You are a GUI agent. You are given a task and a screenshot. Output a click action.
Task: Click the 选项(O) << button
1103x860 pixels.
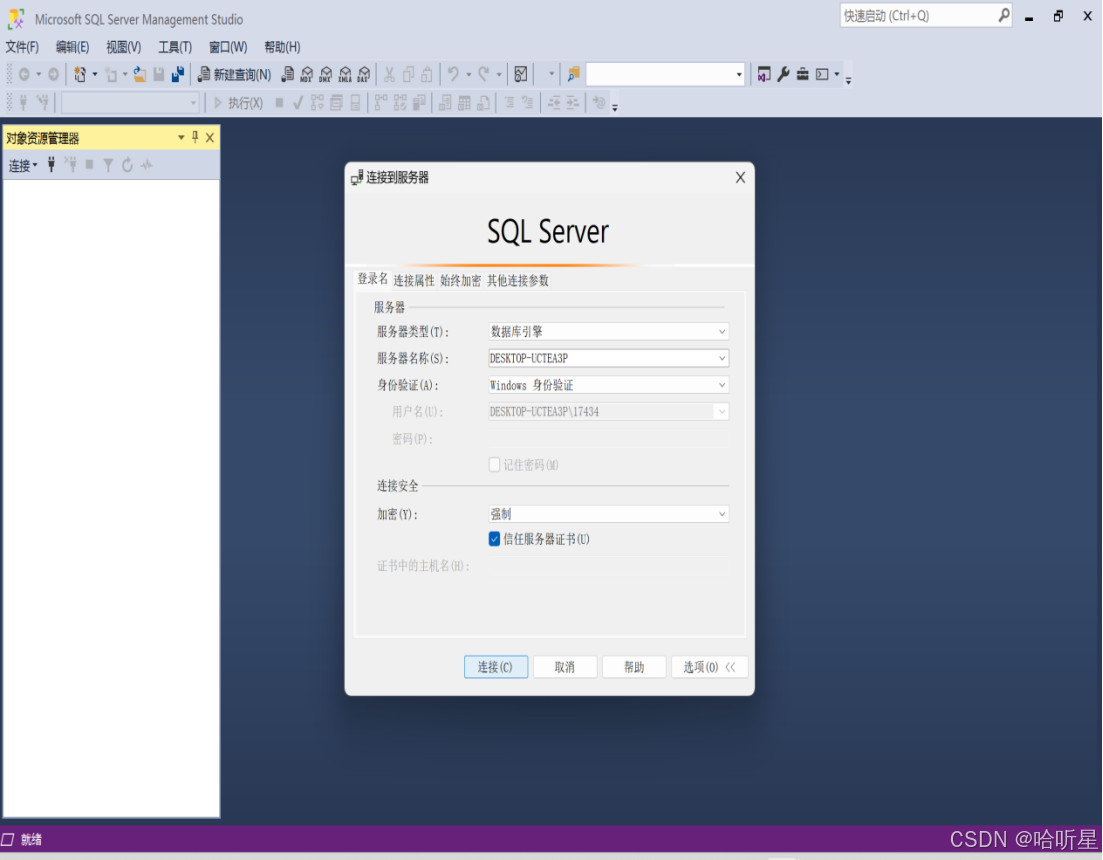(x=709, y=667)
